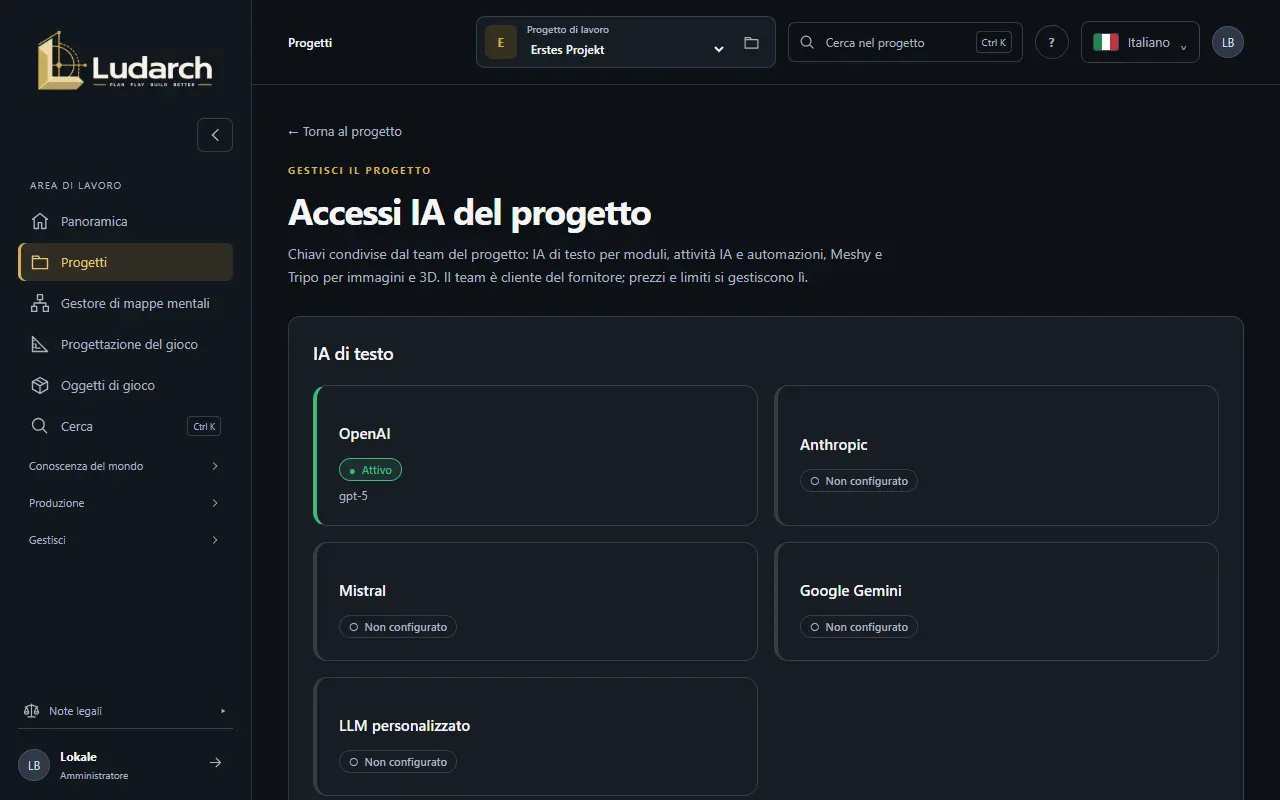
Task: Go to Panoramica in the sidebar
Action: [125, 221]
